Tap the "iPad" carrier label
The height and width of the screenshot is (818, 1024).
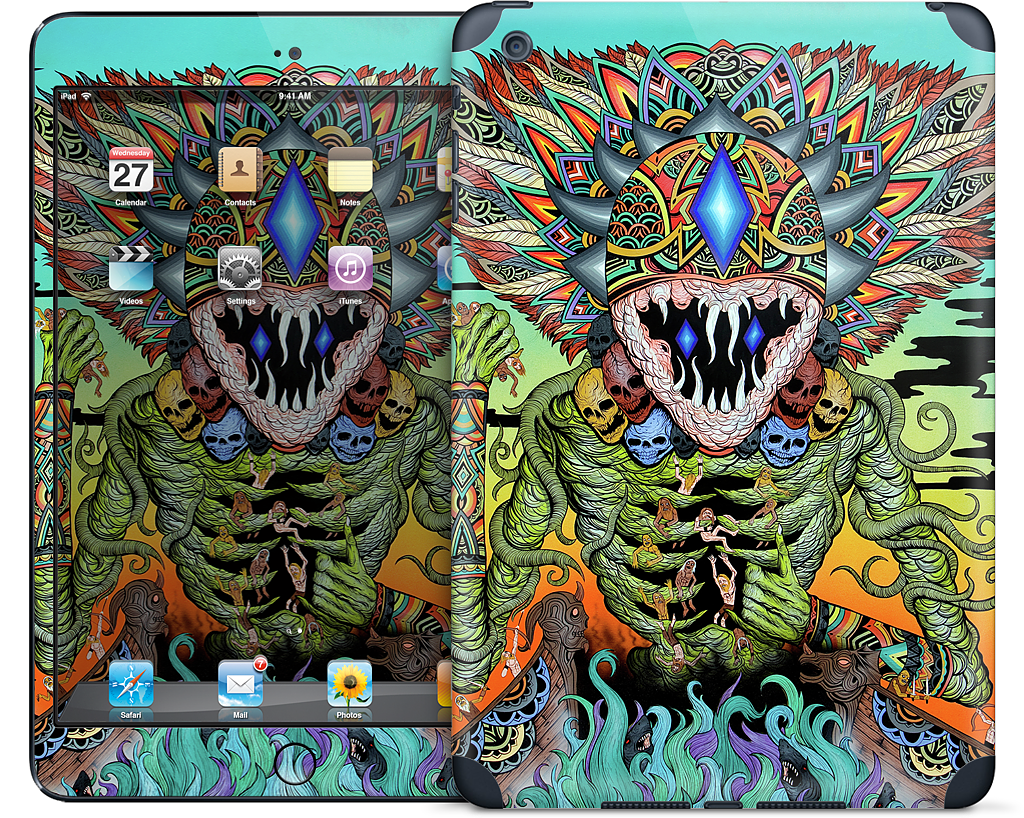[x=69, y=96]
